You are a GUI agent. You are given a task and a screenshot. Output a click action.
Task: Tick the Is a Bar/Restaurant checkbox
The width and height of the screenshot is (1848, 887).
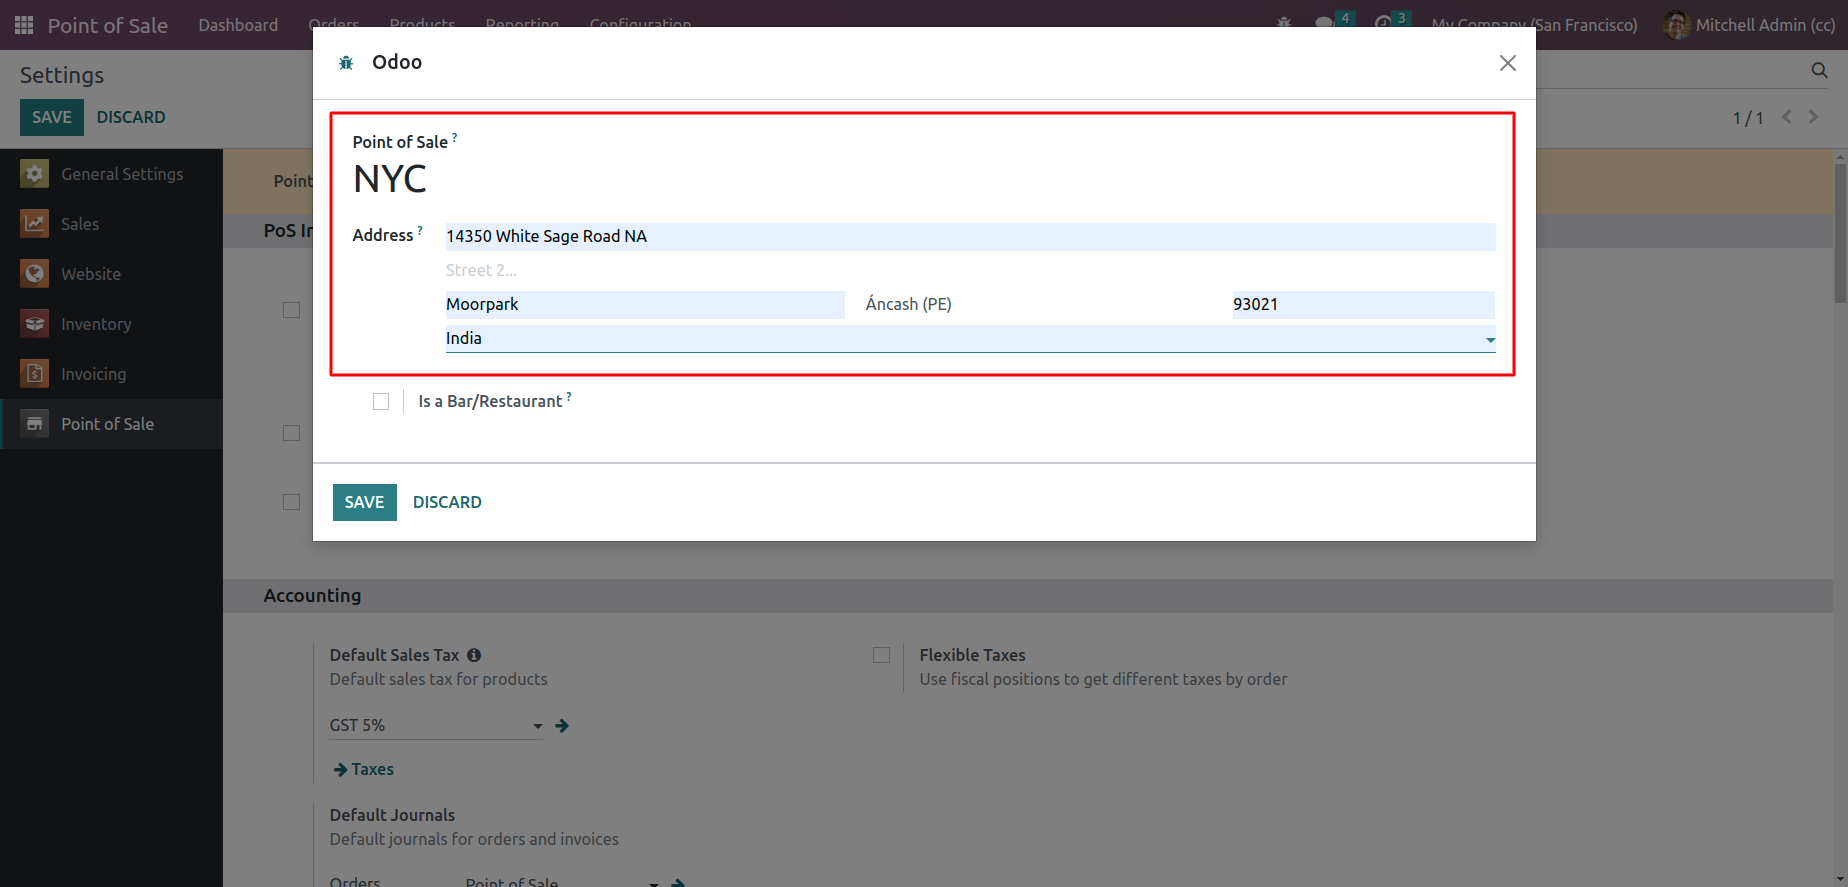(381, 402)
